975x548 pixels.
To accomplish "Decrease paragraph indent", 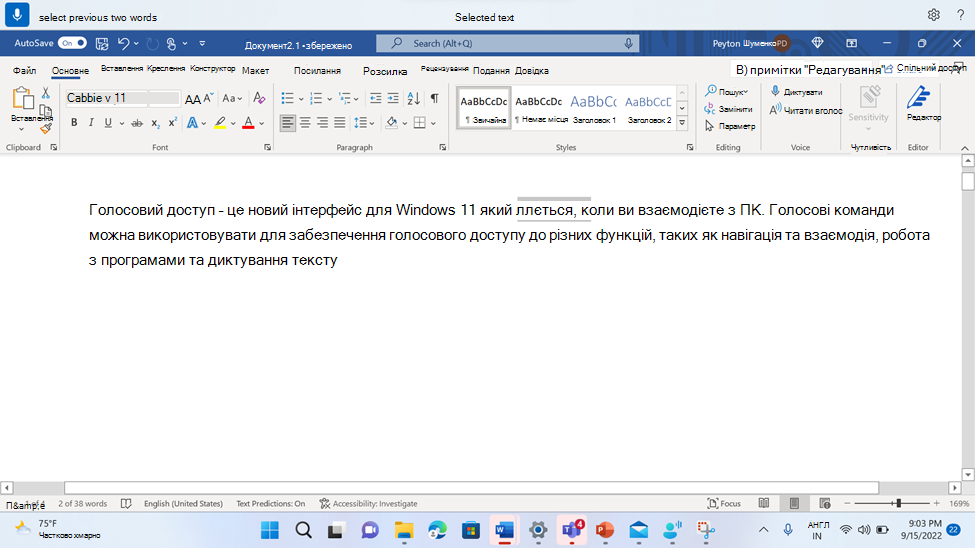I will (x=376, y=98).
